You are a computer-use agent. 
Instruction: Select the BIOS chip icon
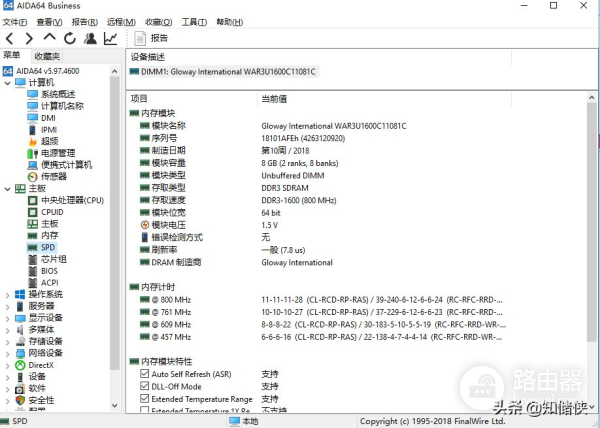33,271
